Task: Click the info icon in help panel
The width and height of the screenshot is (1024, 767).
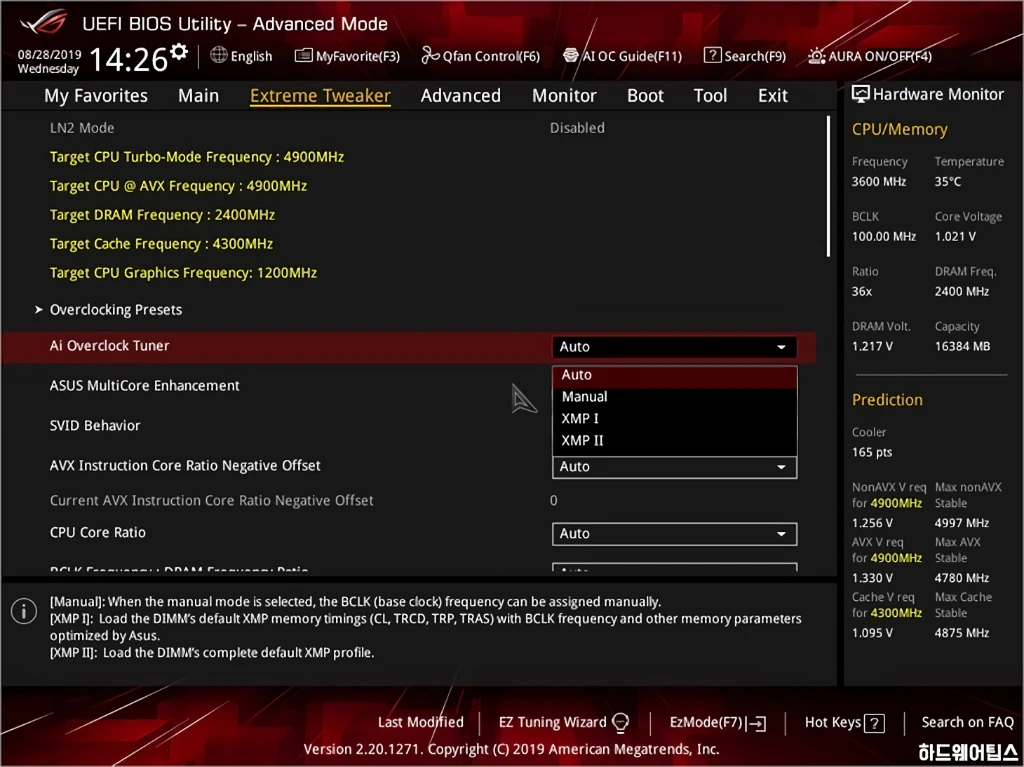Action: click(24, 612)
